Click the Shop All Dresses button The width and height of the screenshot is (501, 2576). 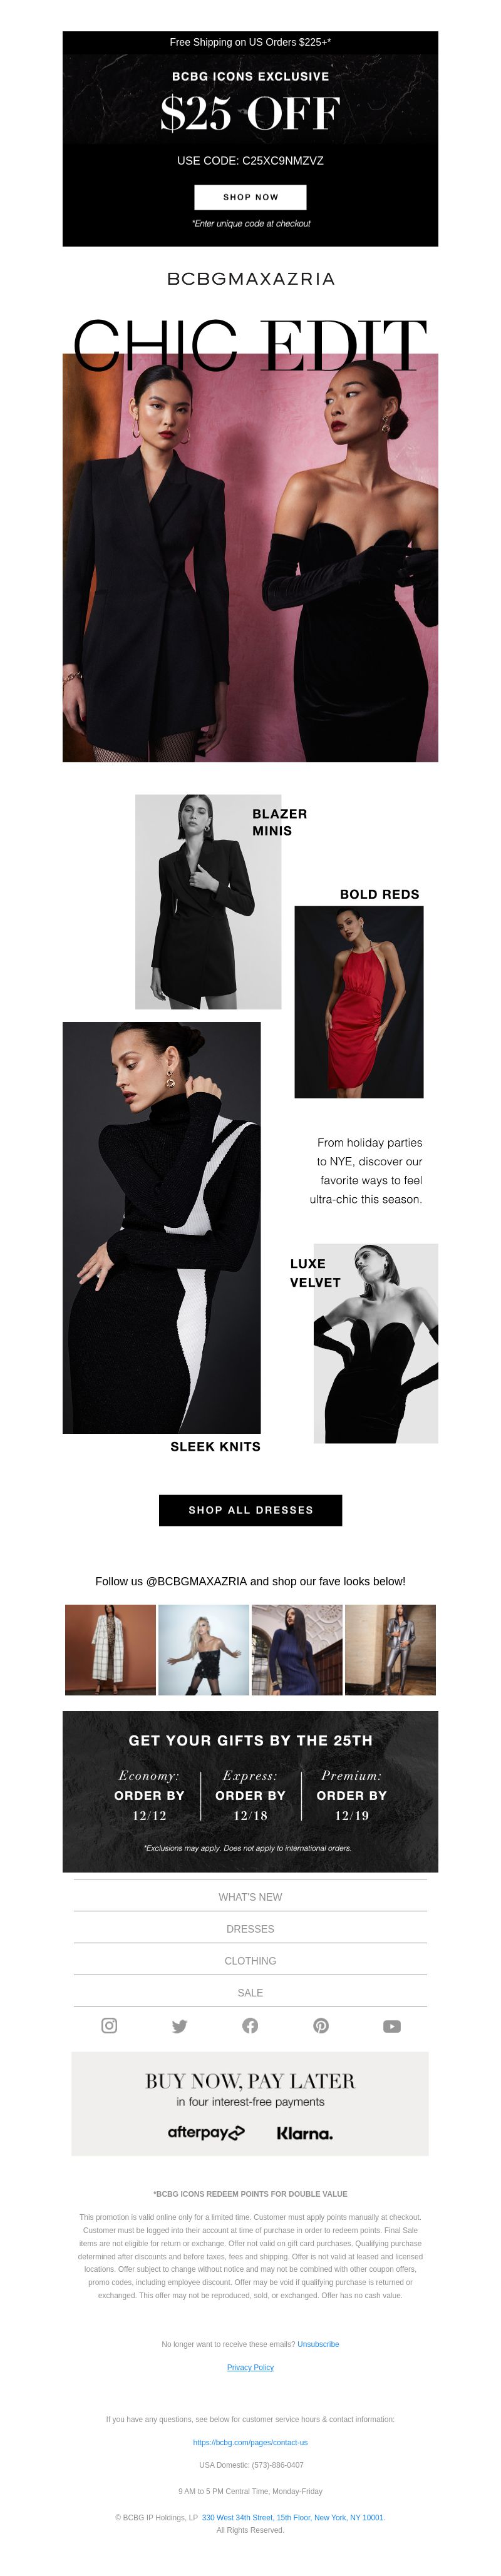(x=250, y=1510)
